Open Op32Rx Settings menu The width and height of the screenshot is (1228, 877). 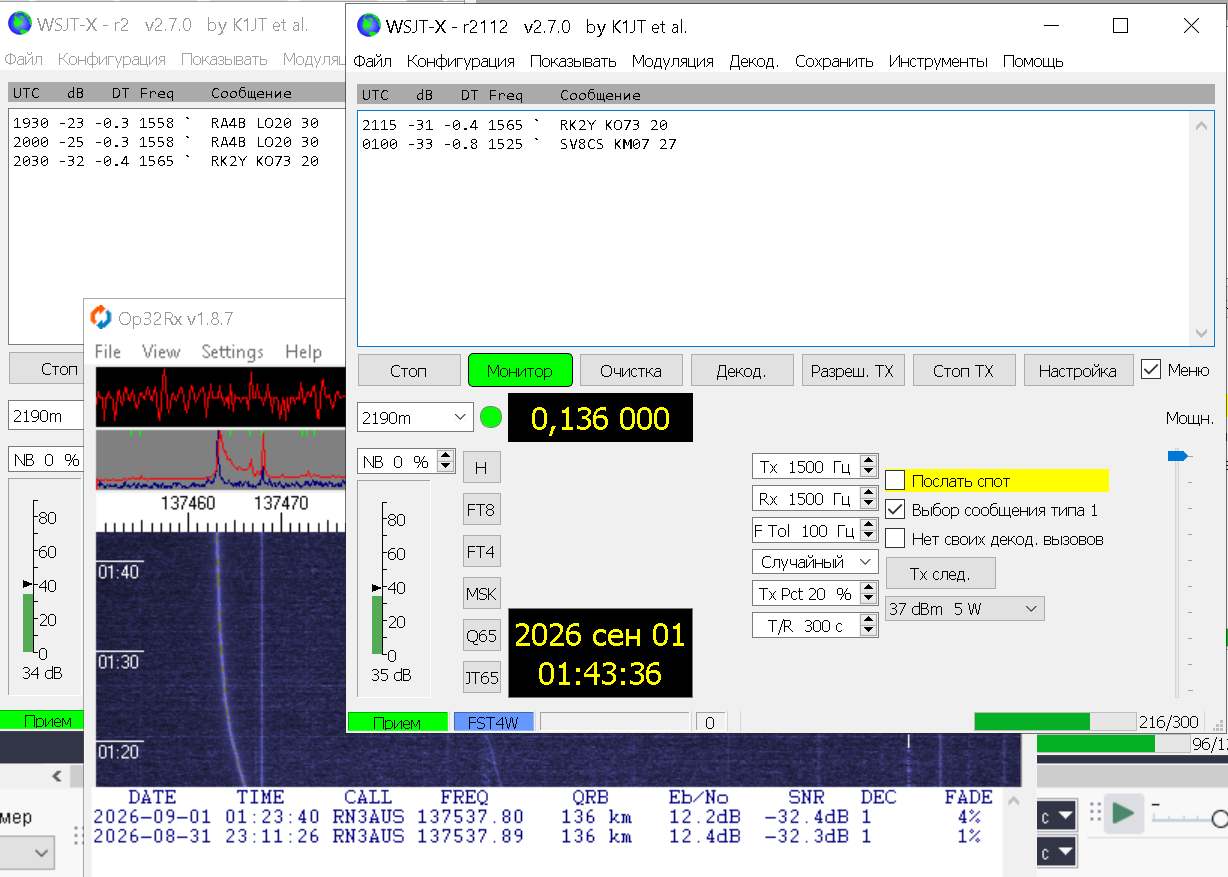232,352
